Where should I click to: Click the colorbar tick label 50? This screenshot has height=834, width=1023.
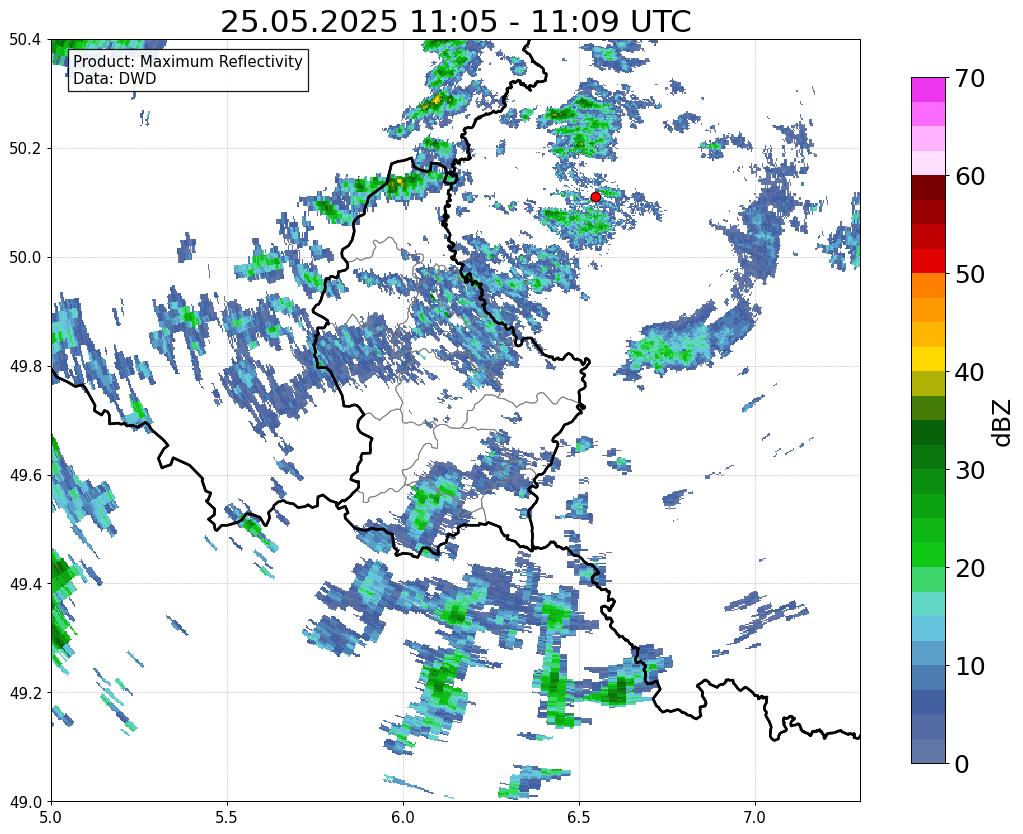point(968,274)
